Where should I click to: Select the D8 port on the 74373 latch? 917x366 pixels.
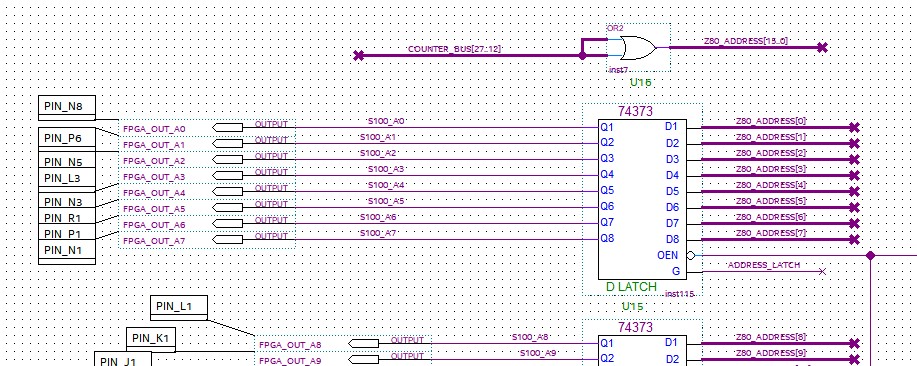(x=672, y=239)
